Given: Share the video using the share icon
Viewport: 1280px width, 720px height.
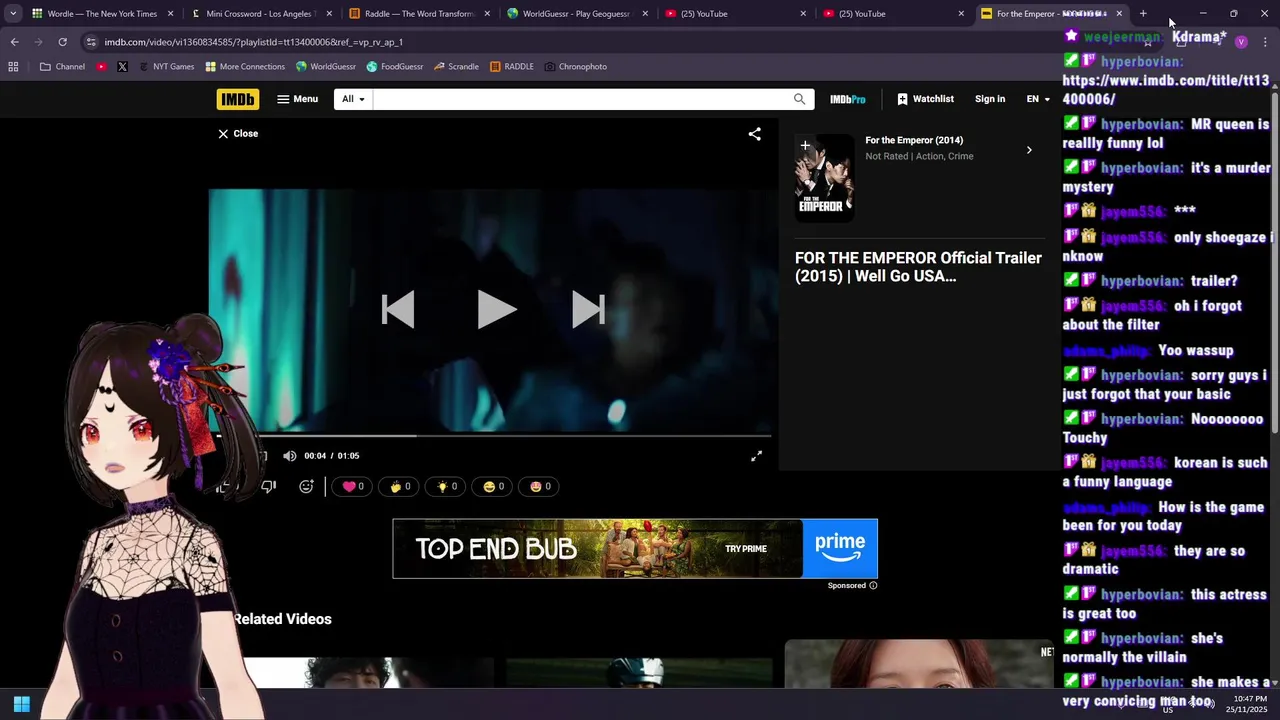Looking at the screenshot, I should pyautogui.click(x=755, y=134).
